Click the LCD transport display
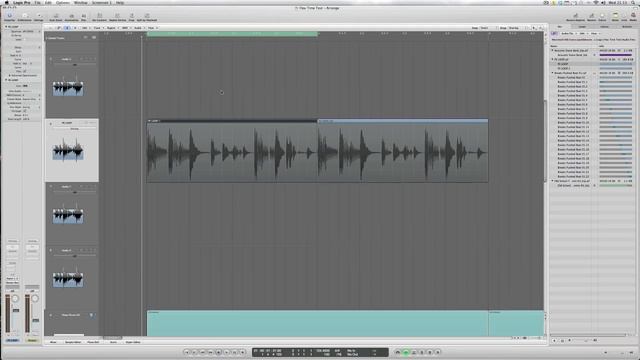Image resolution: width=640 pixels, height=360 pixels. pyautogui.click(x=320, y=352)
